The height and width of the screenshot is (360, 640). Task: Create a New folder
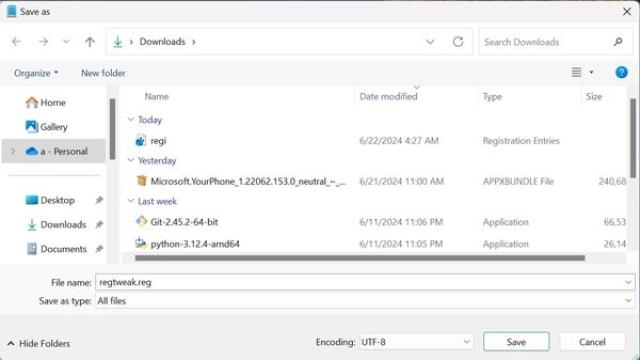[103, 73]
